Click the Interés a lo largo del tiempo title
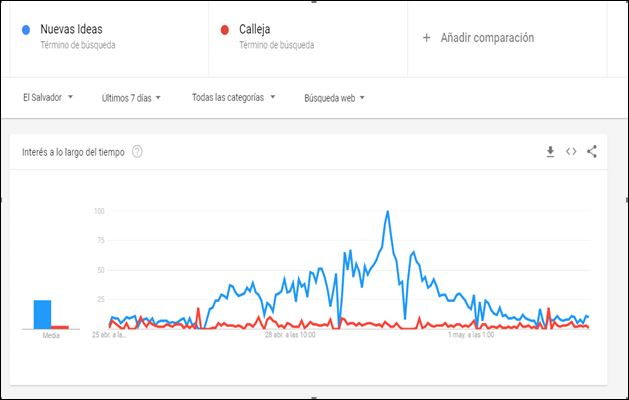The image size is (629, 400). click(x=73, y=152)
